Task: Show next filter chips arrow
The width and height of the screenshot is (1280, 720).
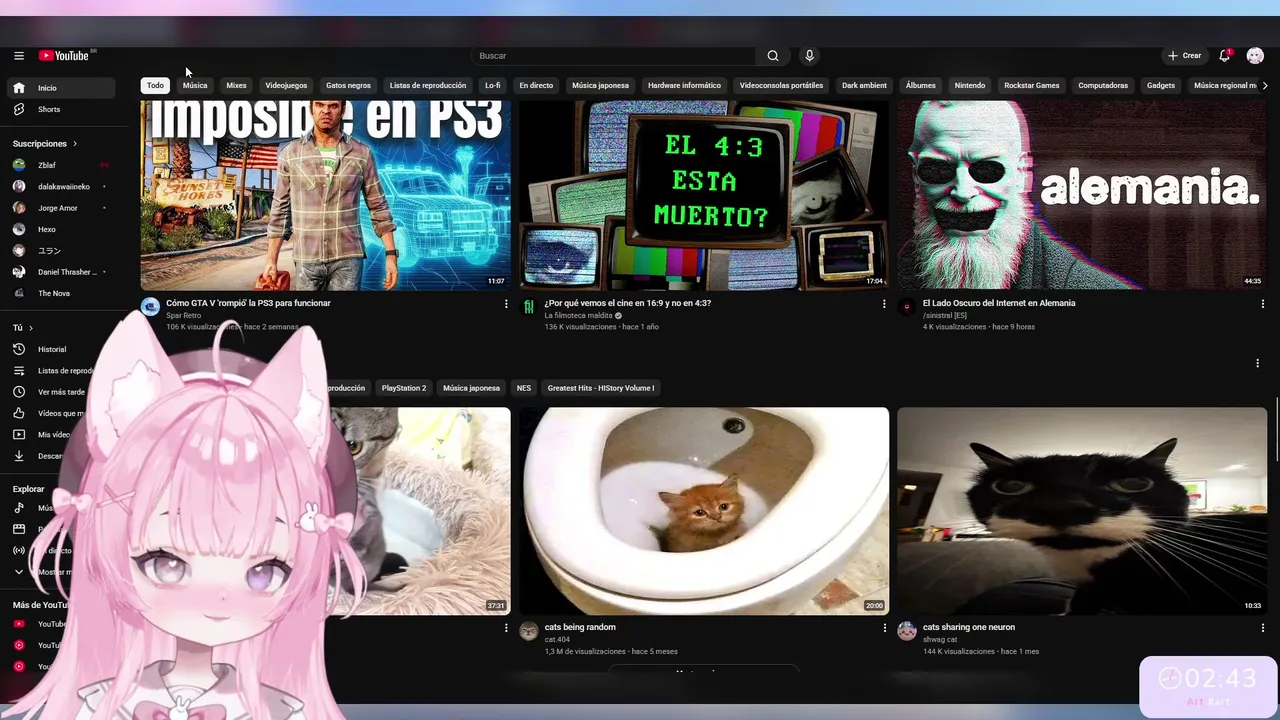Action: (x=1265, y=86)
